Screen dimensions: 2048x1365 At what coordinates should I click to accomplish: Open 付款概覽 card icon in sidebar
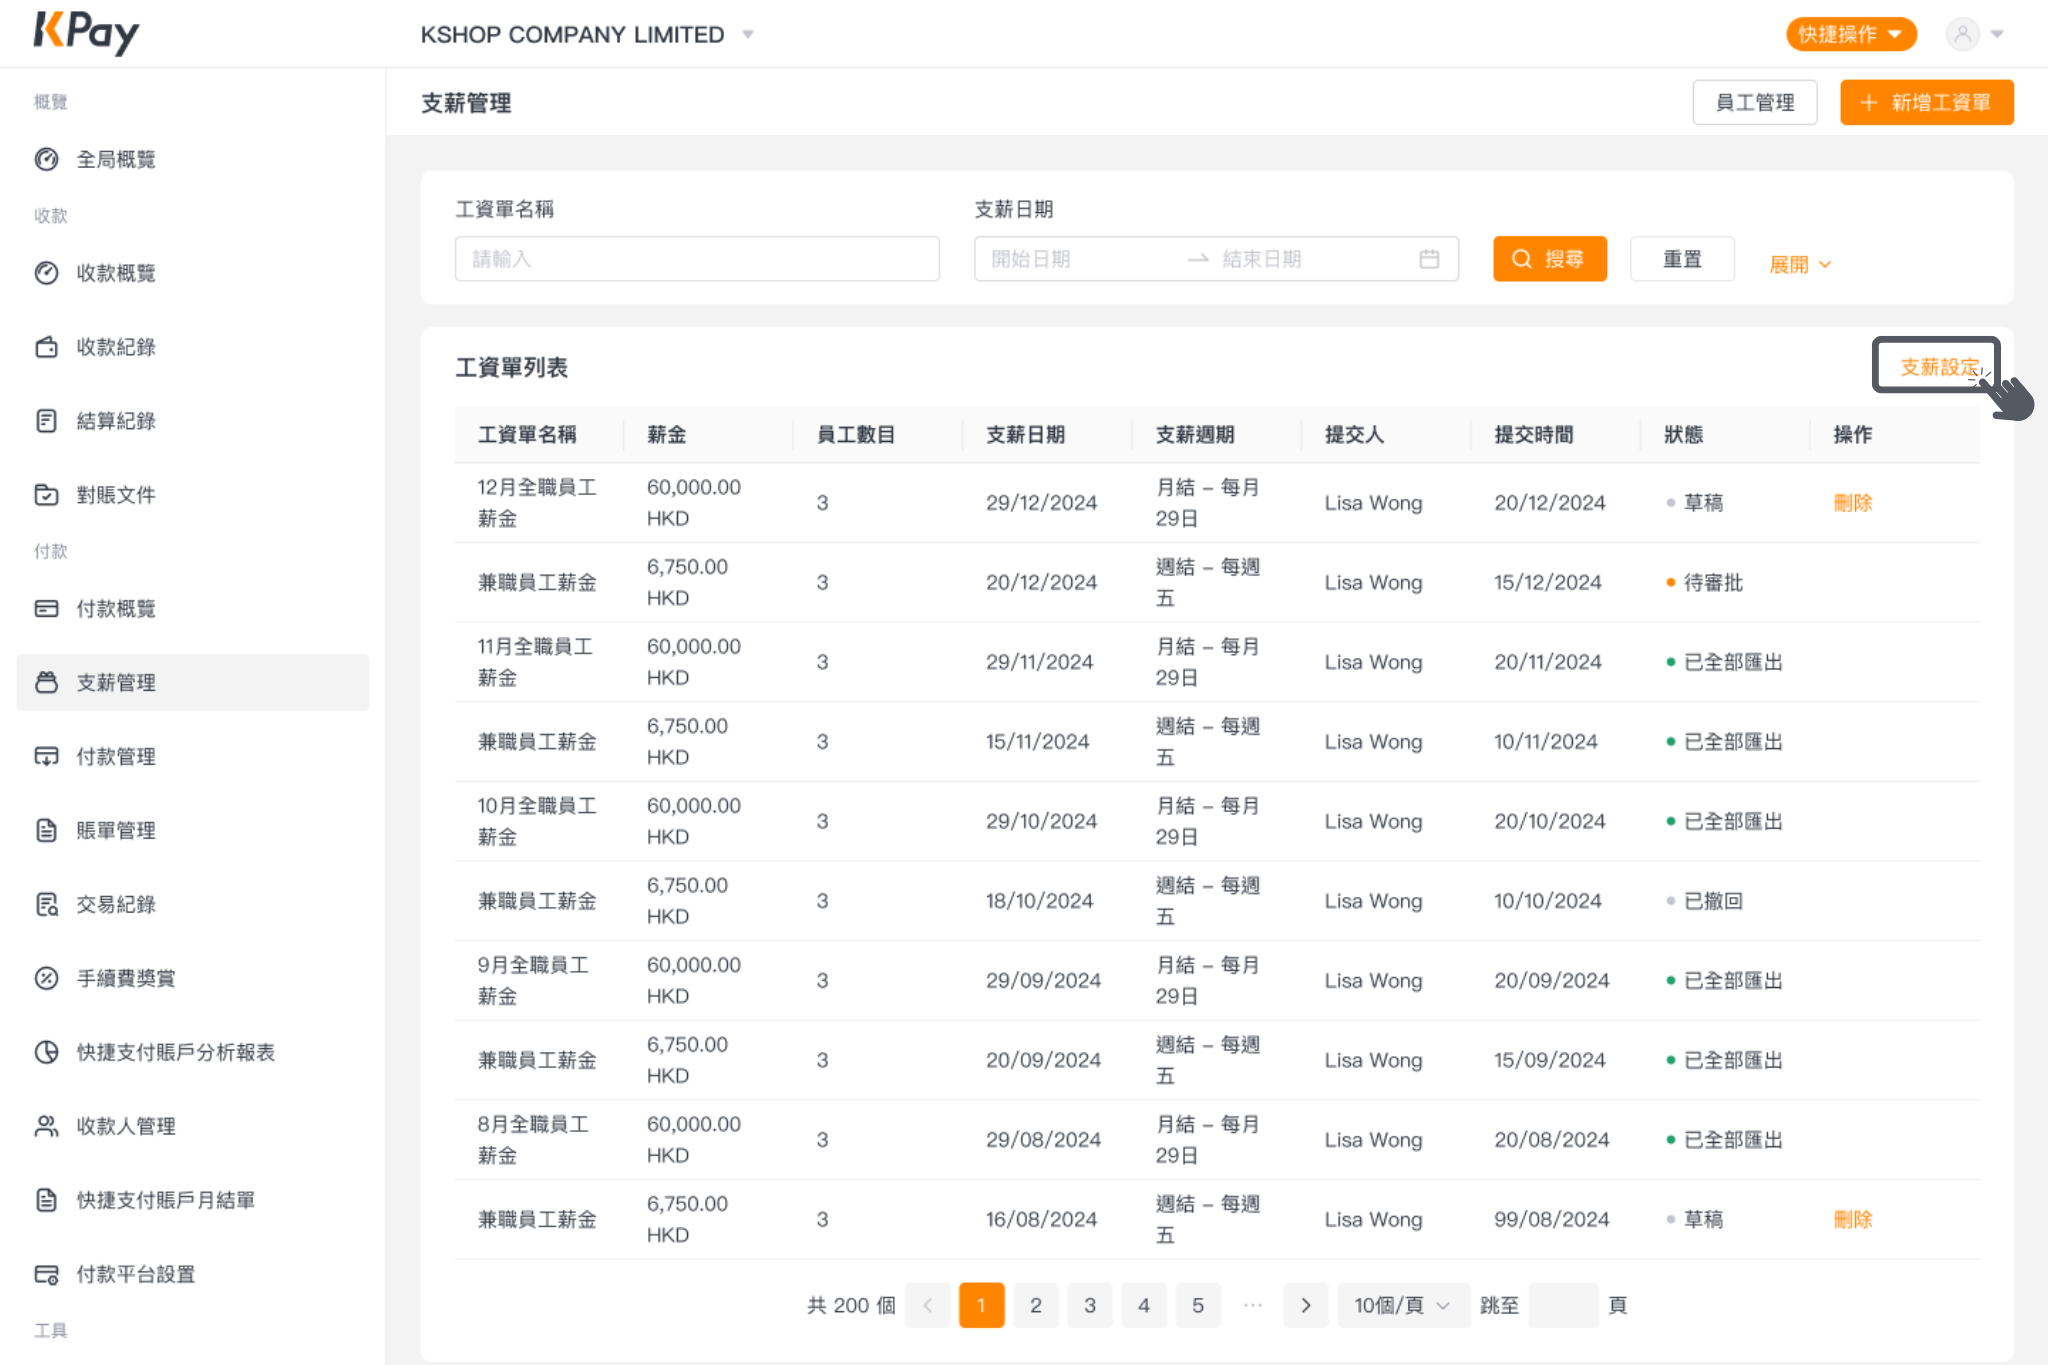pos(46,609)
